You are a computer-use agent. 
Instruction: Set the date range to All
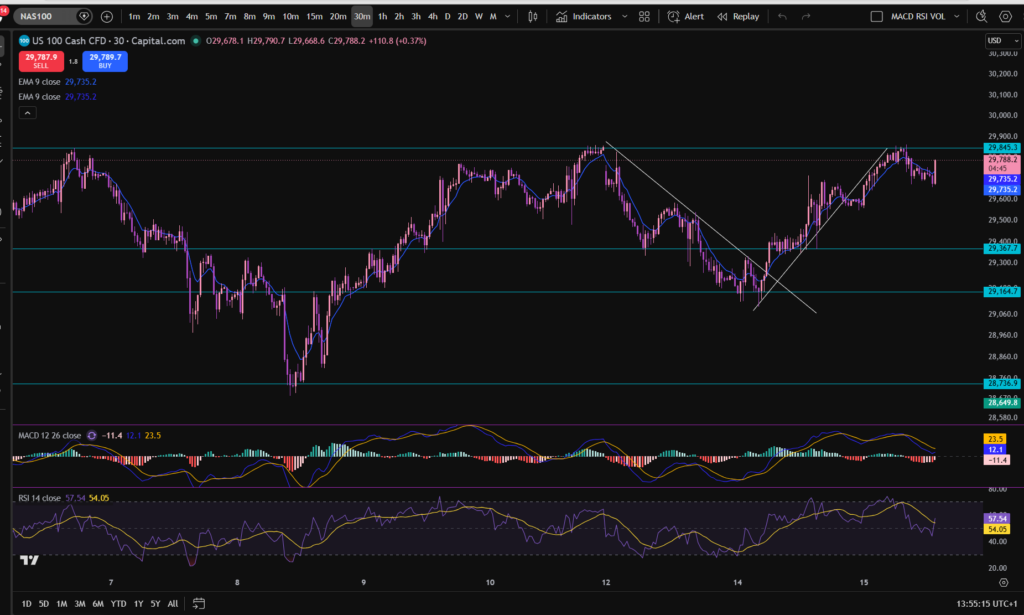[172, 604]
